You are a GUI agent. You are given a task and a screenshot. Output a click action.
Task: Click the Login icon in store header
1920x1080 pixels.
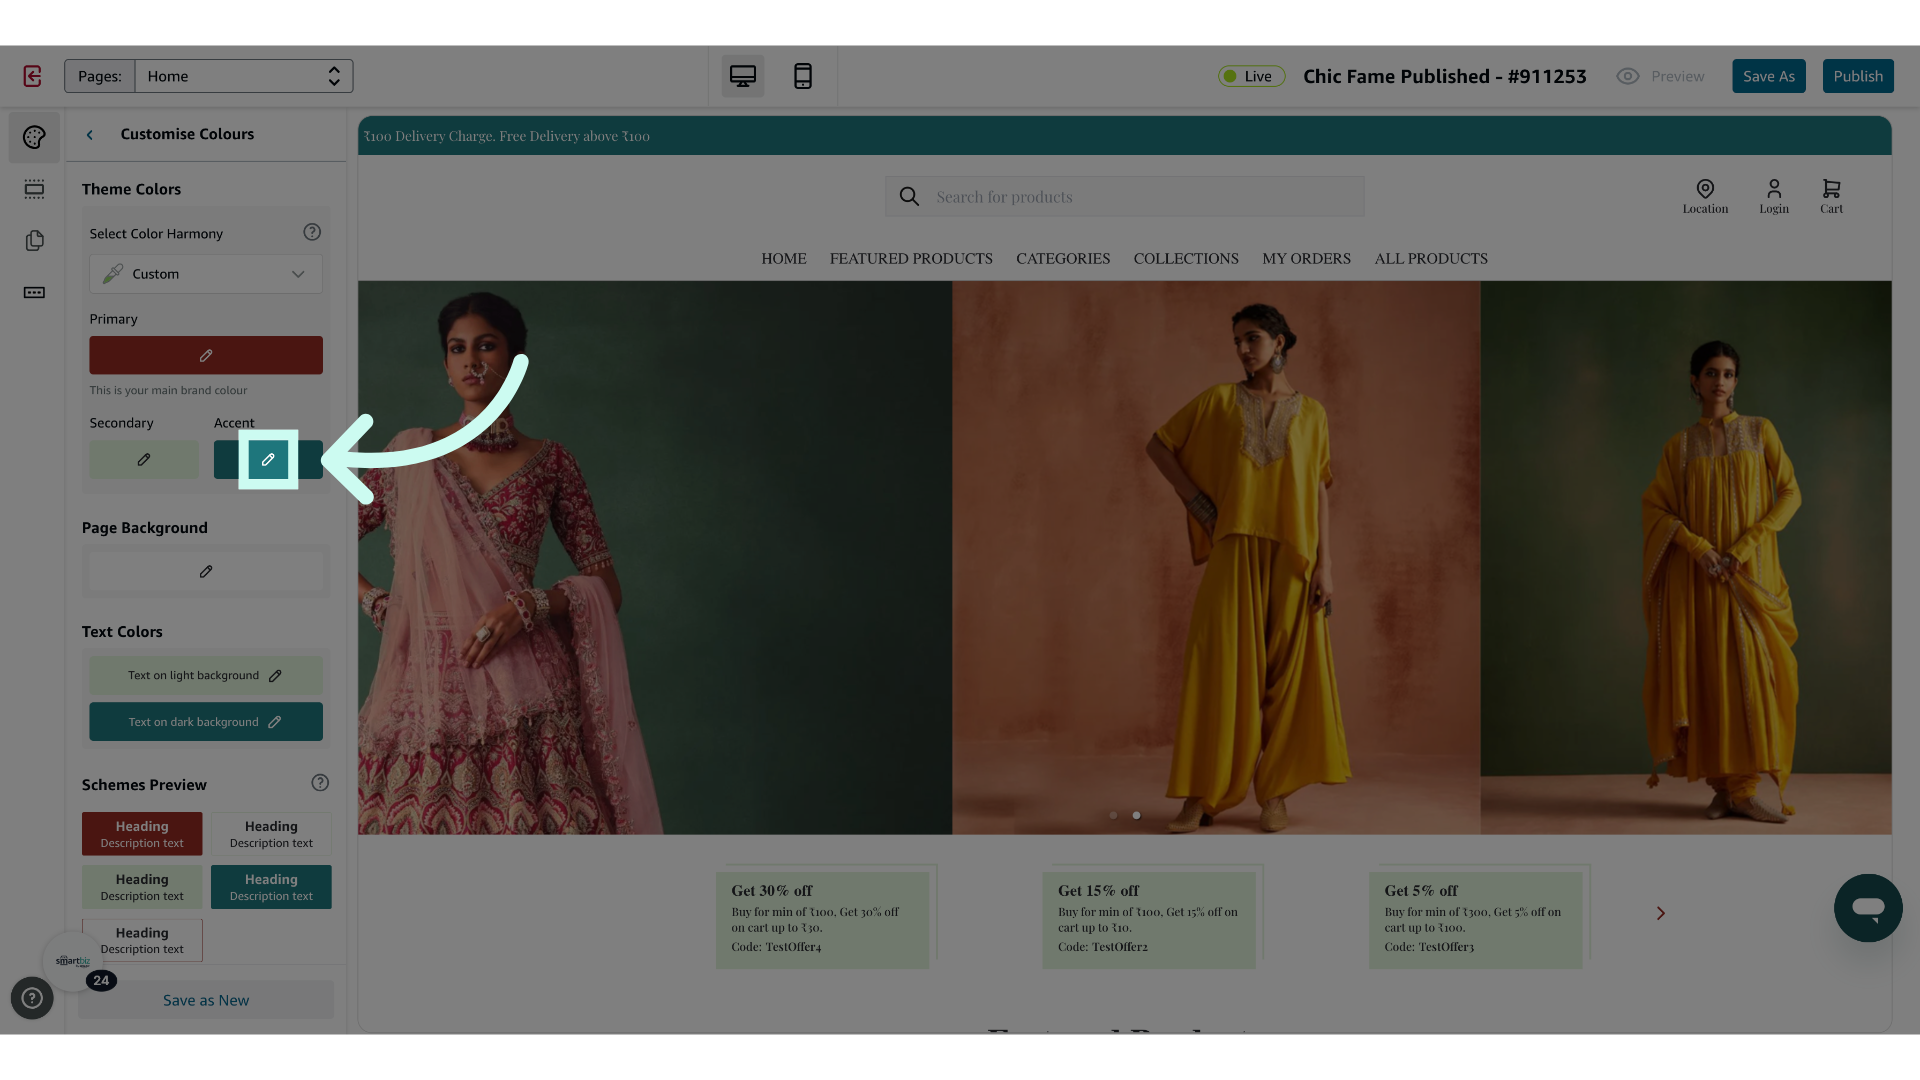[x=1774, y=196]
